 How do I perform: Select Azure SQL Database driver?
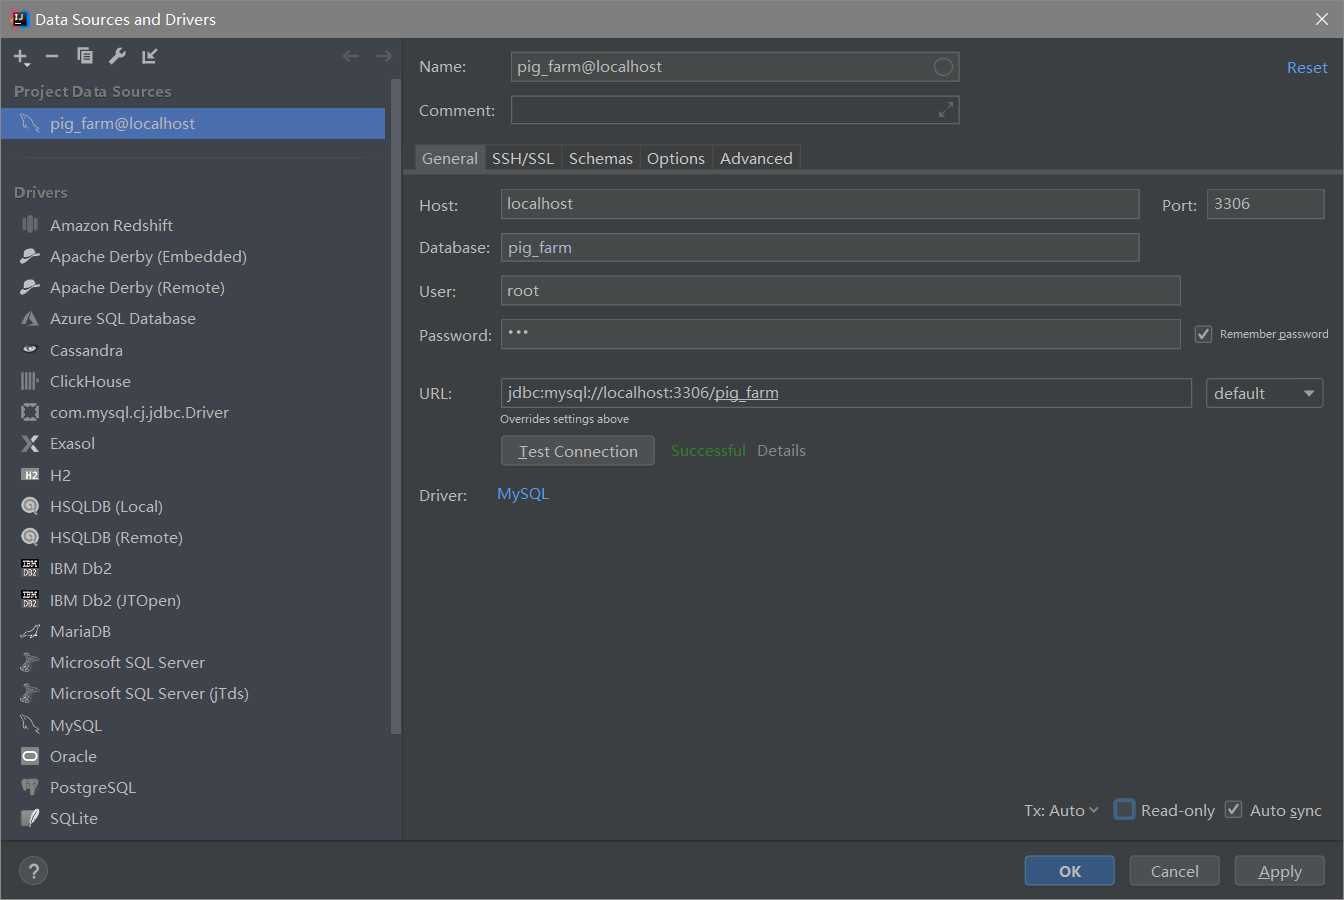tap(193, 318)
